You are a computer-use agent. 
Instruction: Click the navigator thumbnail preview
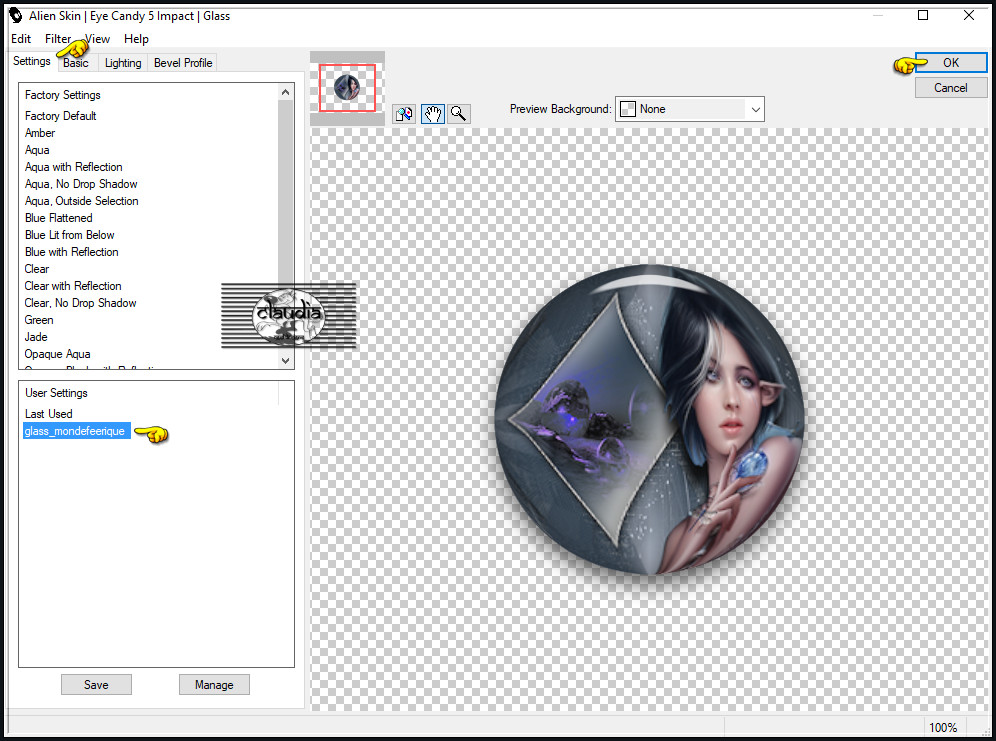(x=347, y=88)
